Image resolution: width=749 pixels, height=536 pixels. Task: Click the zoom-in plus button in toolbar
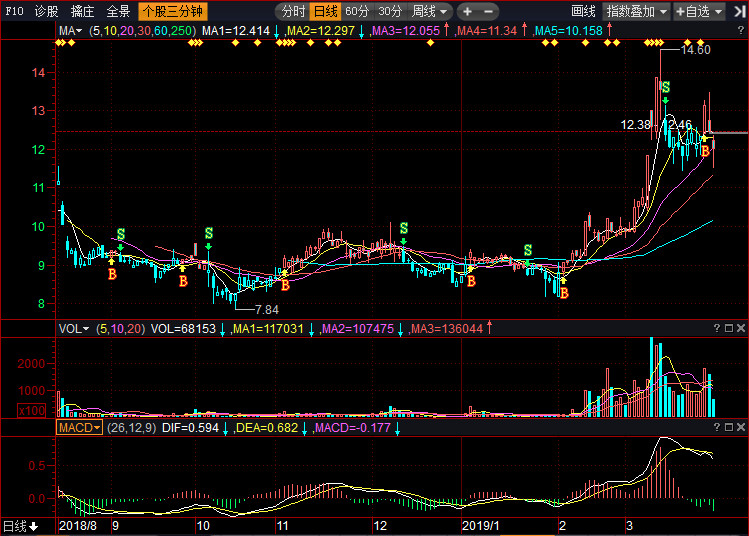tap(467, 11)
